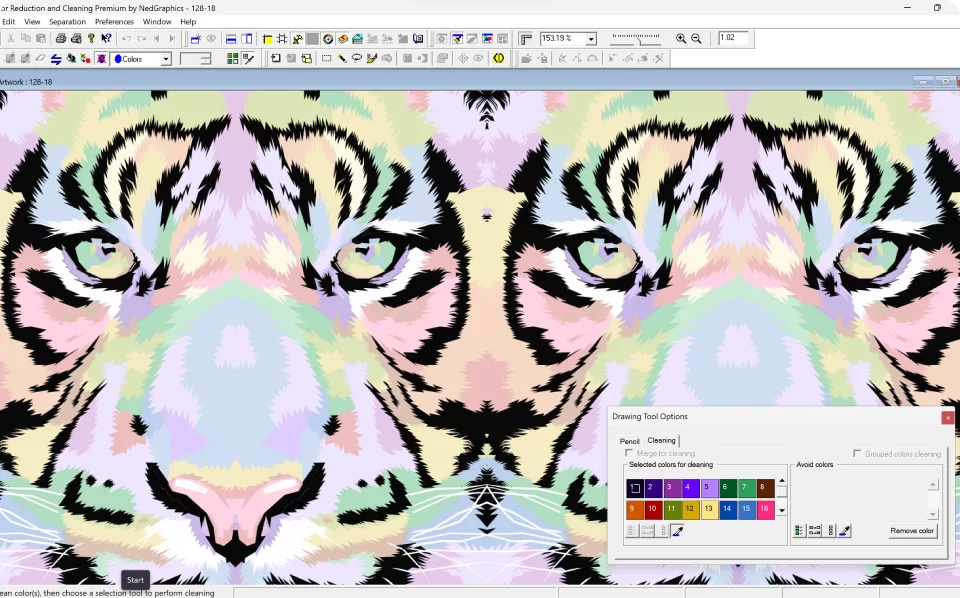Switch to the Pencil tab
This screenshot has height=598, width=960.
(x=629, y=441)
